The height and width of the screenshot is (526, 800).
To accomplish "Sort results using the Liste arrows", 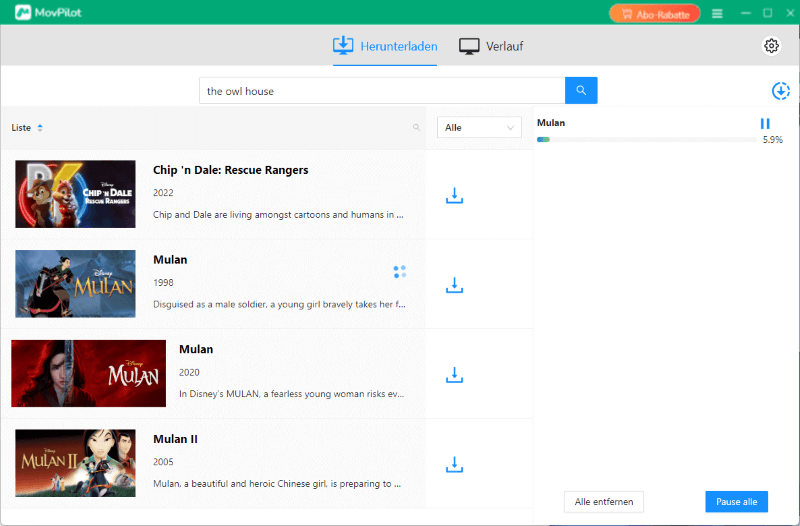I will (x=40, y=128).
